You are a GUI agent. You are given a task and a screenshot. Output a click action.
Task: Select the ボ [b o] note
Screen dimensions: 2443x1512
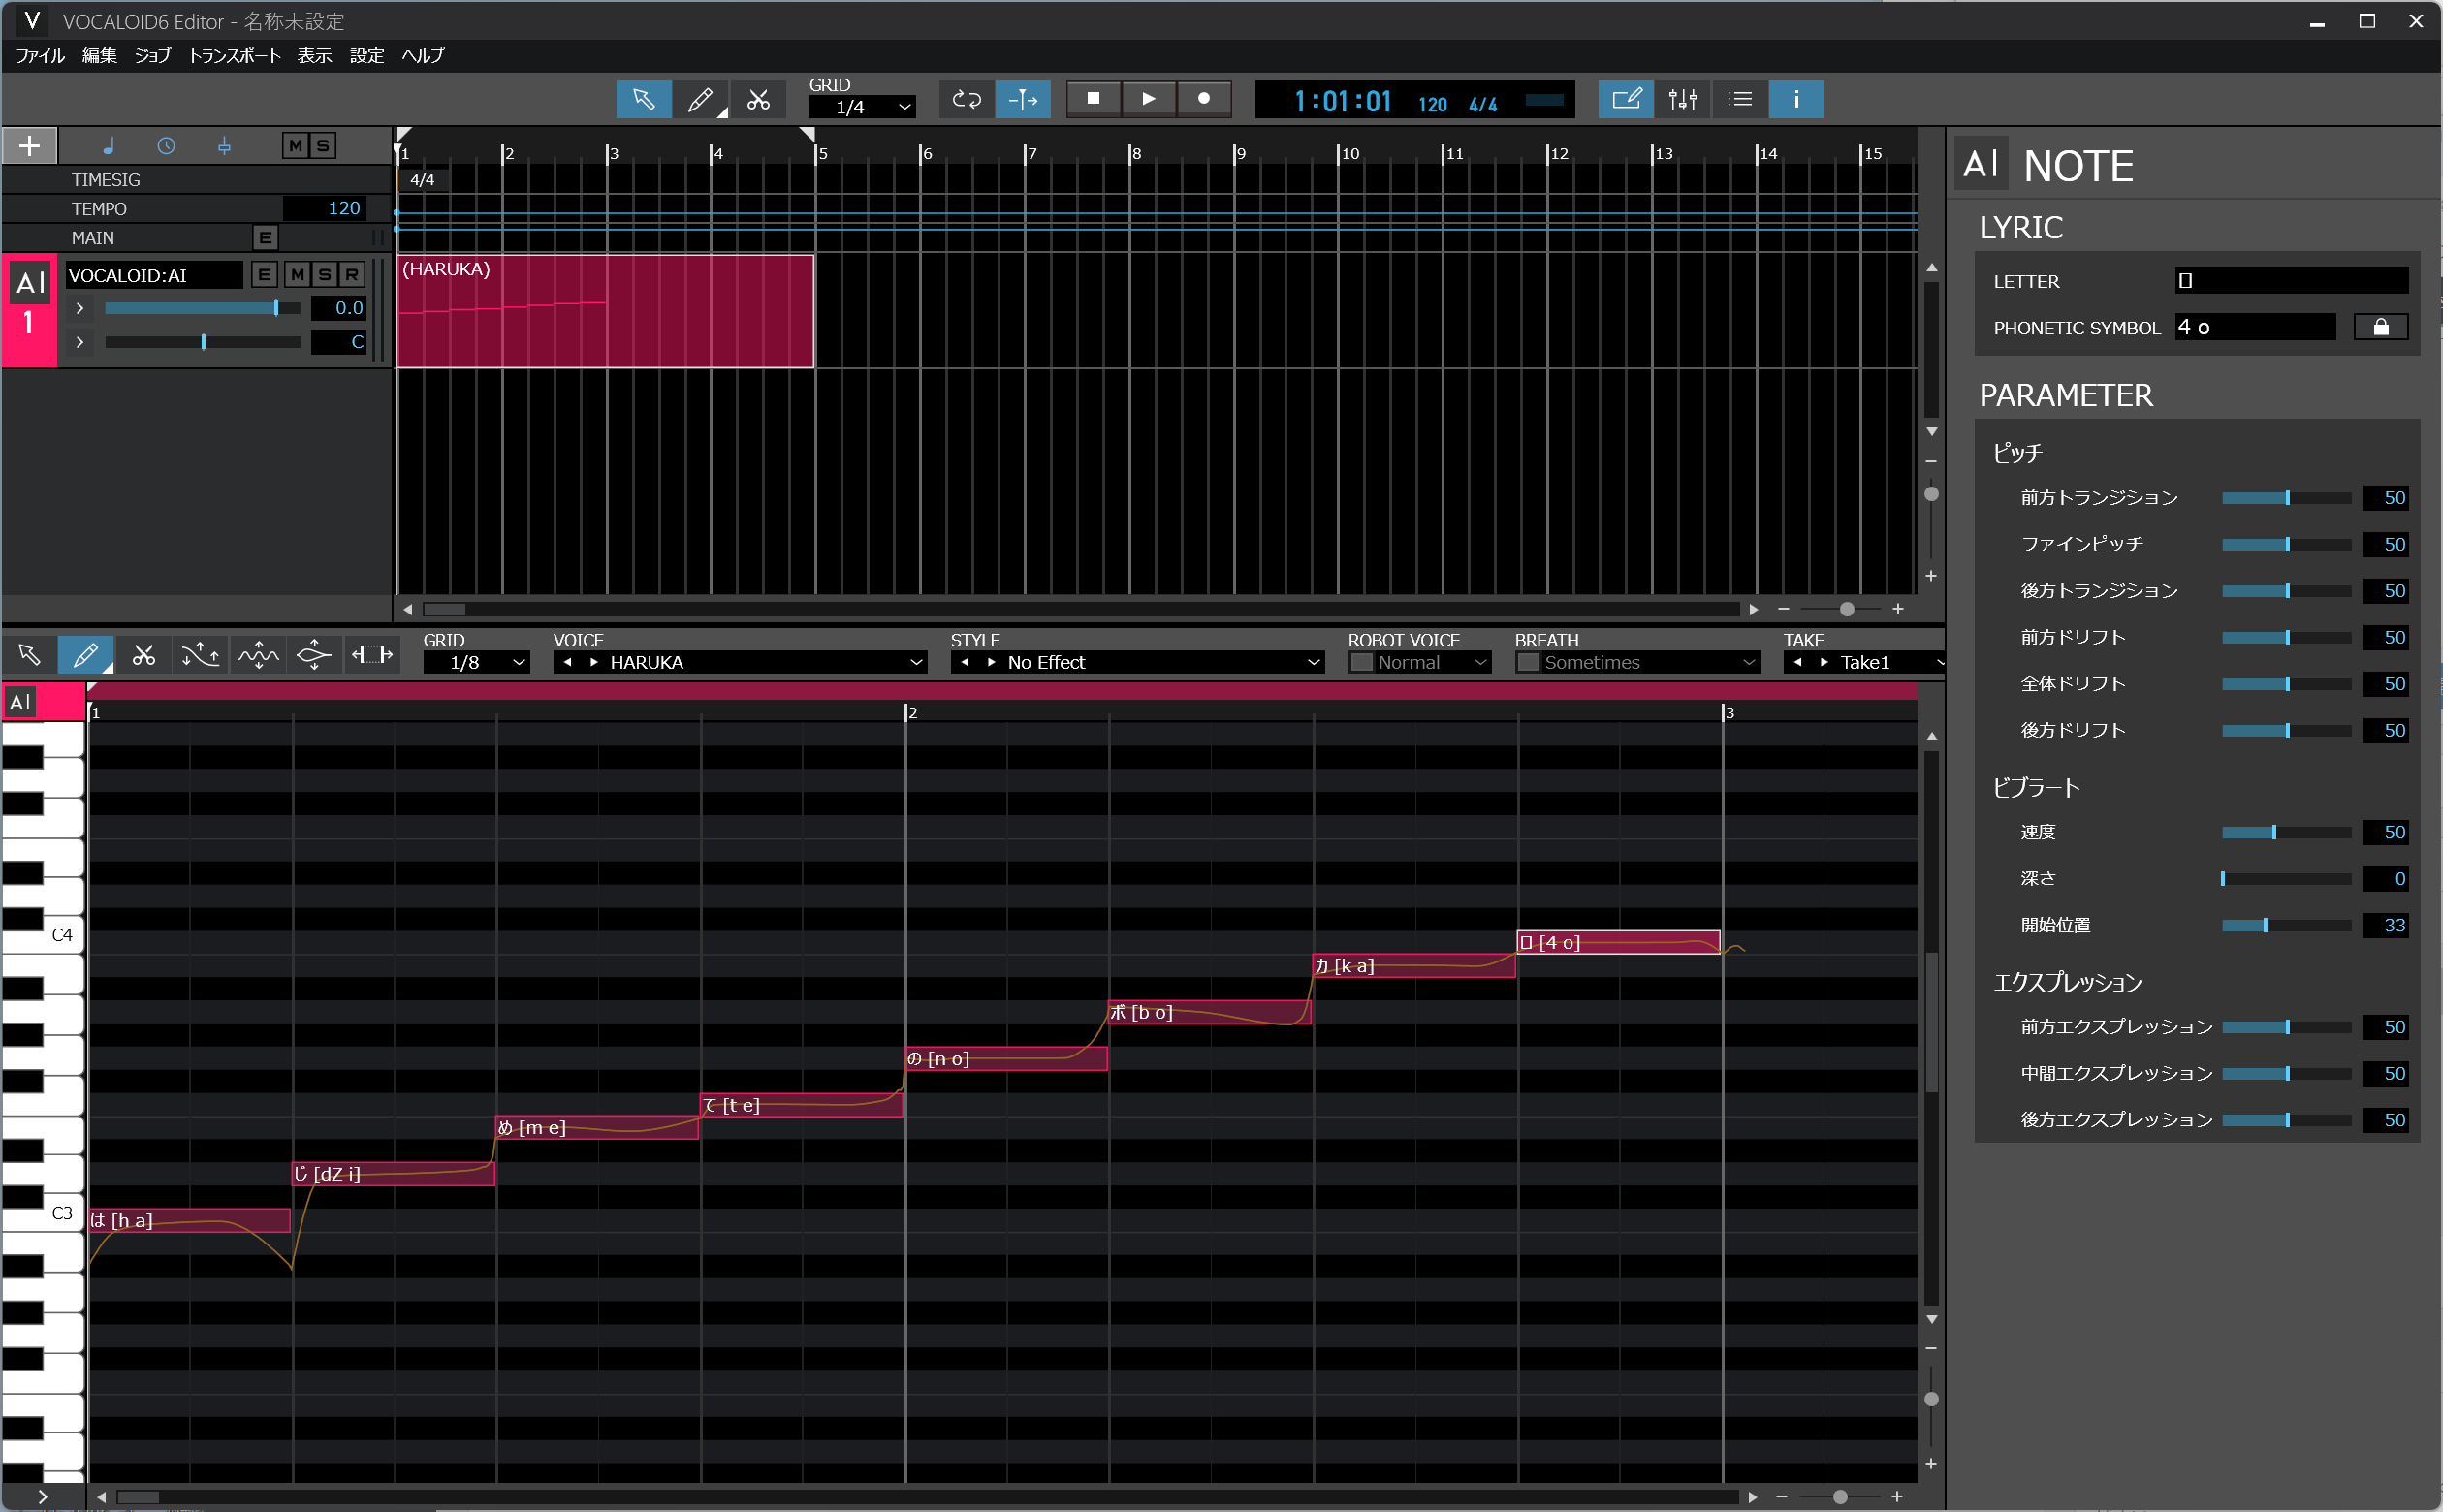pyautogui.click(x=1209, y=1012)
